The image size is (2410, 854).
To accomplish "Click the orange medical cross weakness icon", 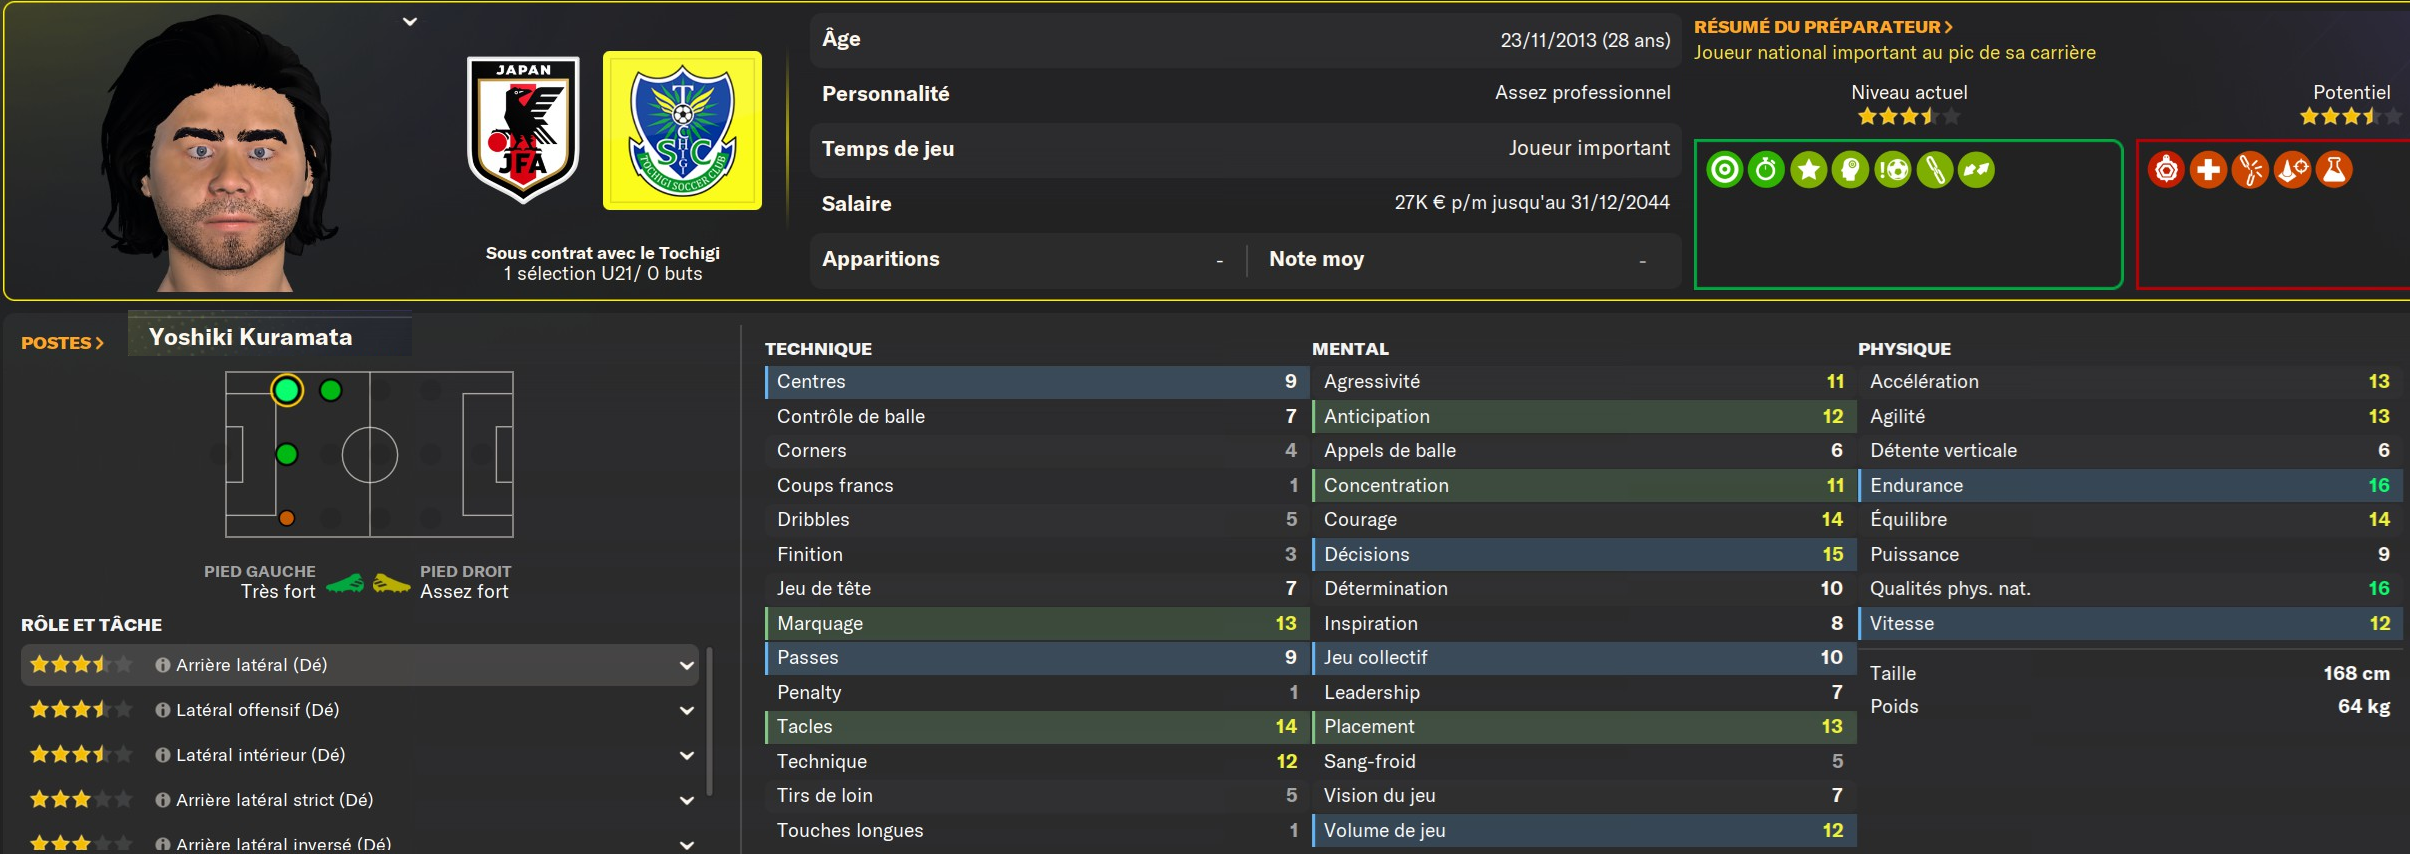I will pyautogui.click(x=2208, y=170).
